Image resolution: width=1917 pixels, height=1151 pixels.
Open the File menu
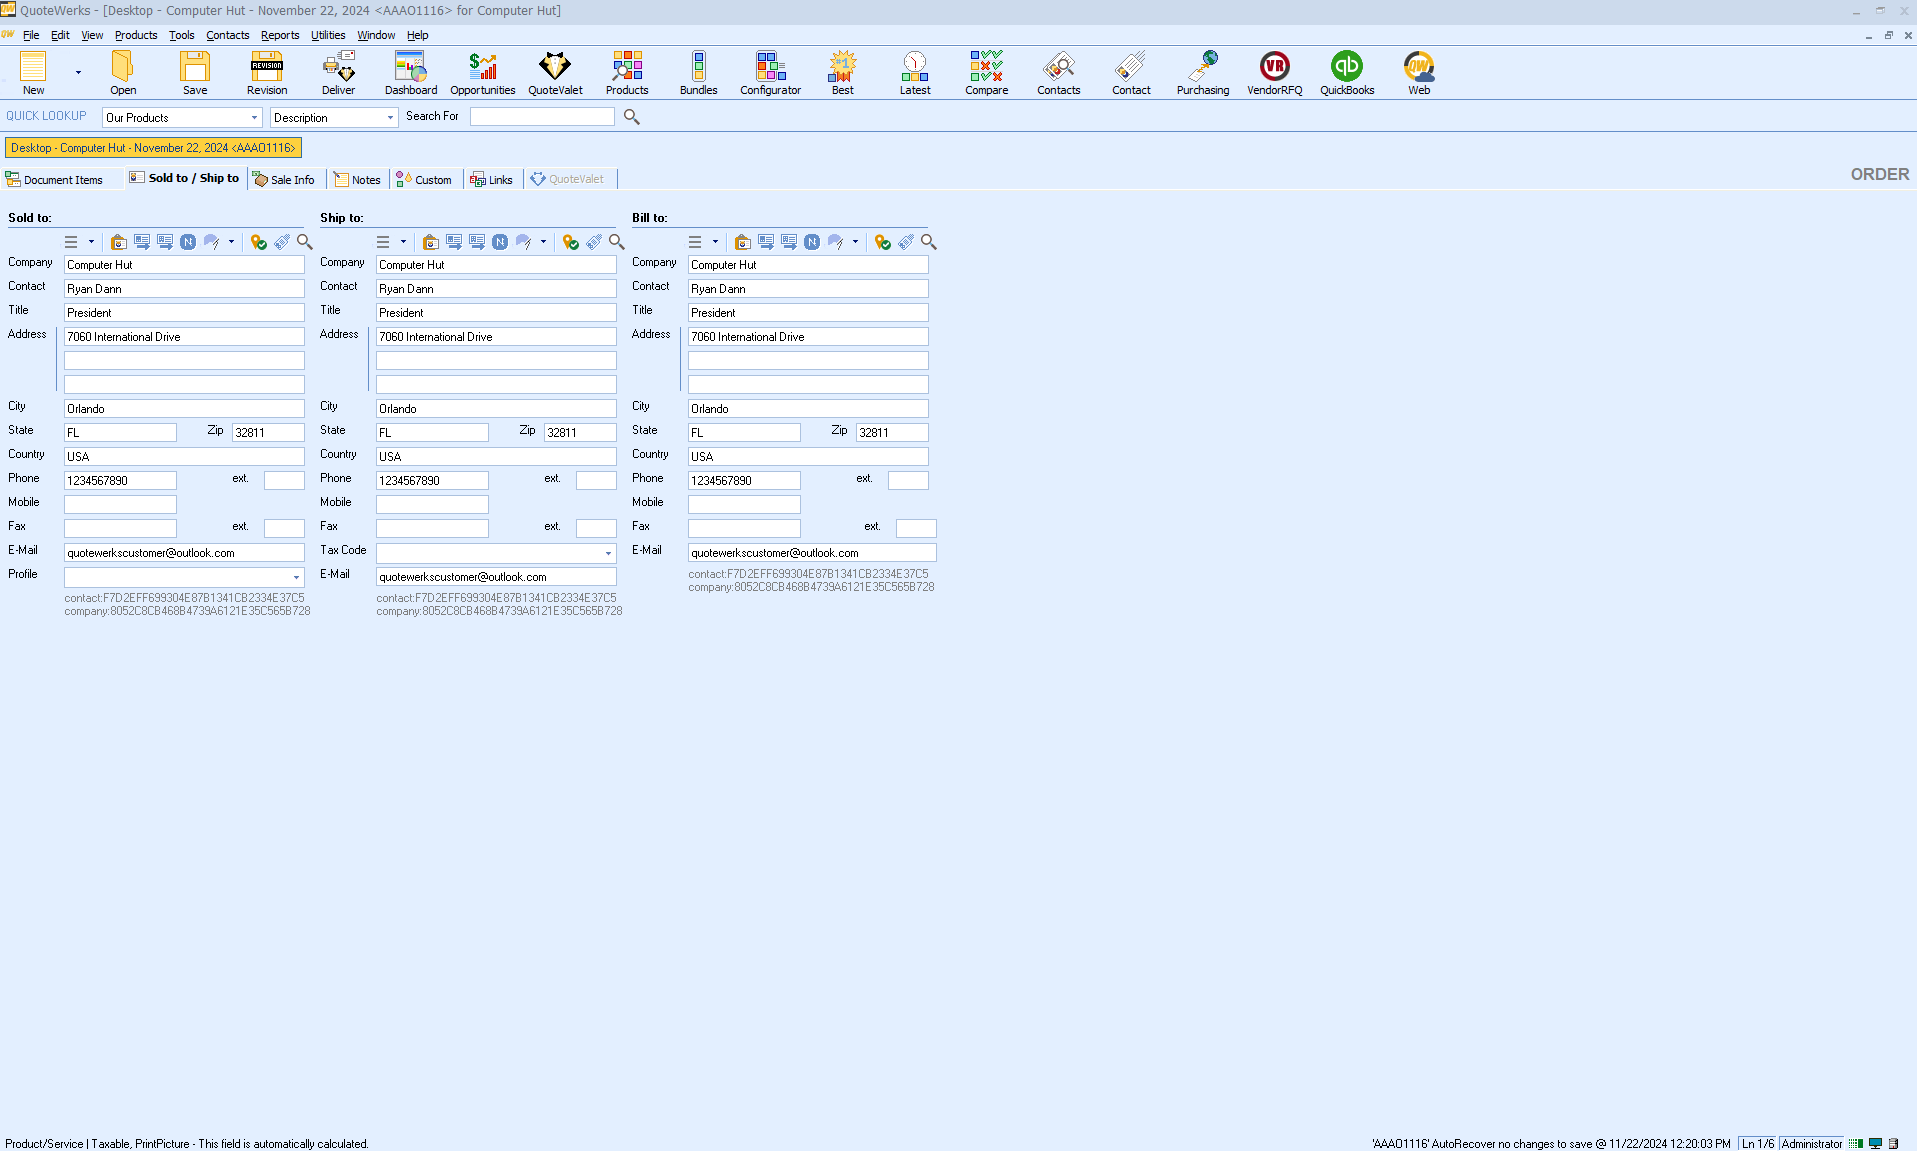point(31,35)
